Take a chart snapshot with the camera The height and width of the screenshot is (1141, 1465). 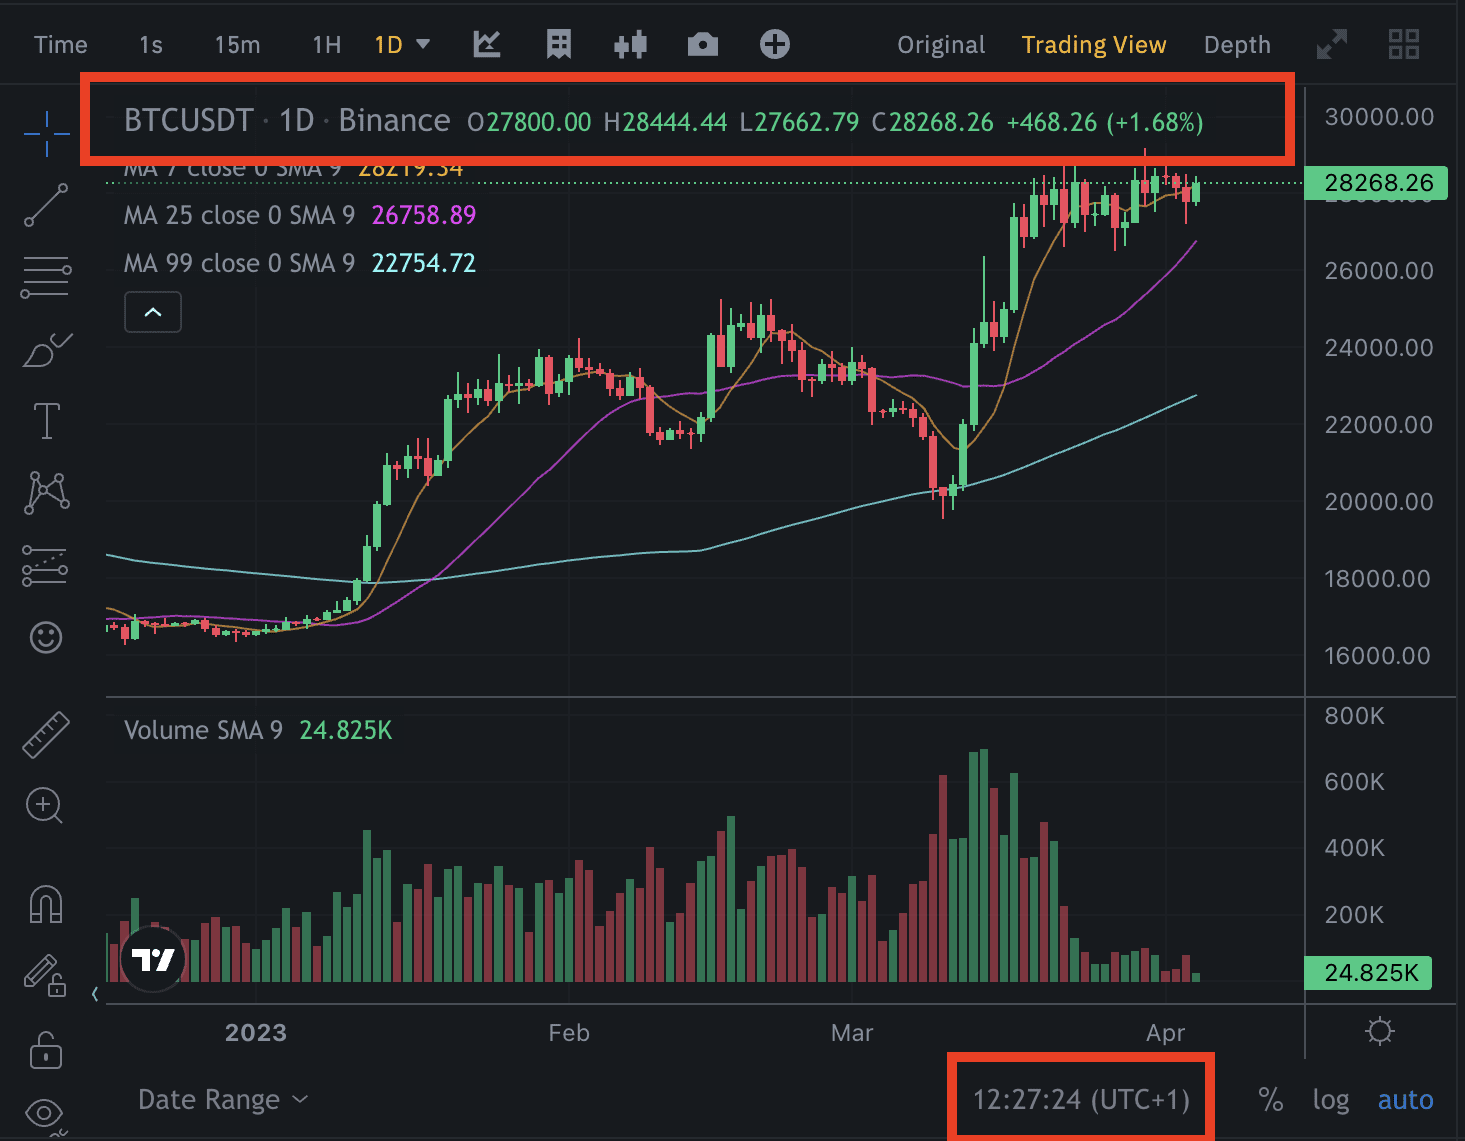tap(703, 44)
